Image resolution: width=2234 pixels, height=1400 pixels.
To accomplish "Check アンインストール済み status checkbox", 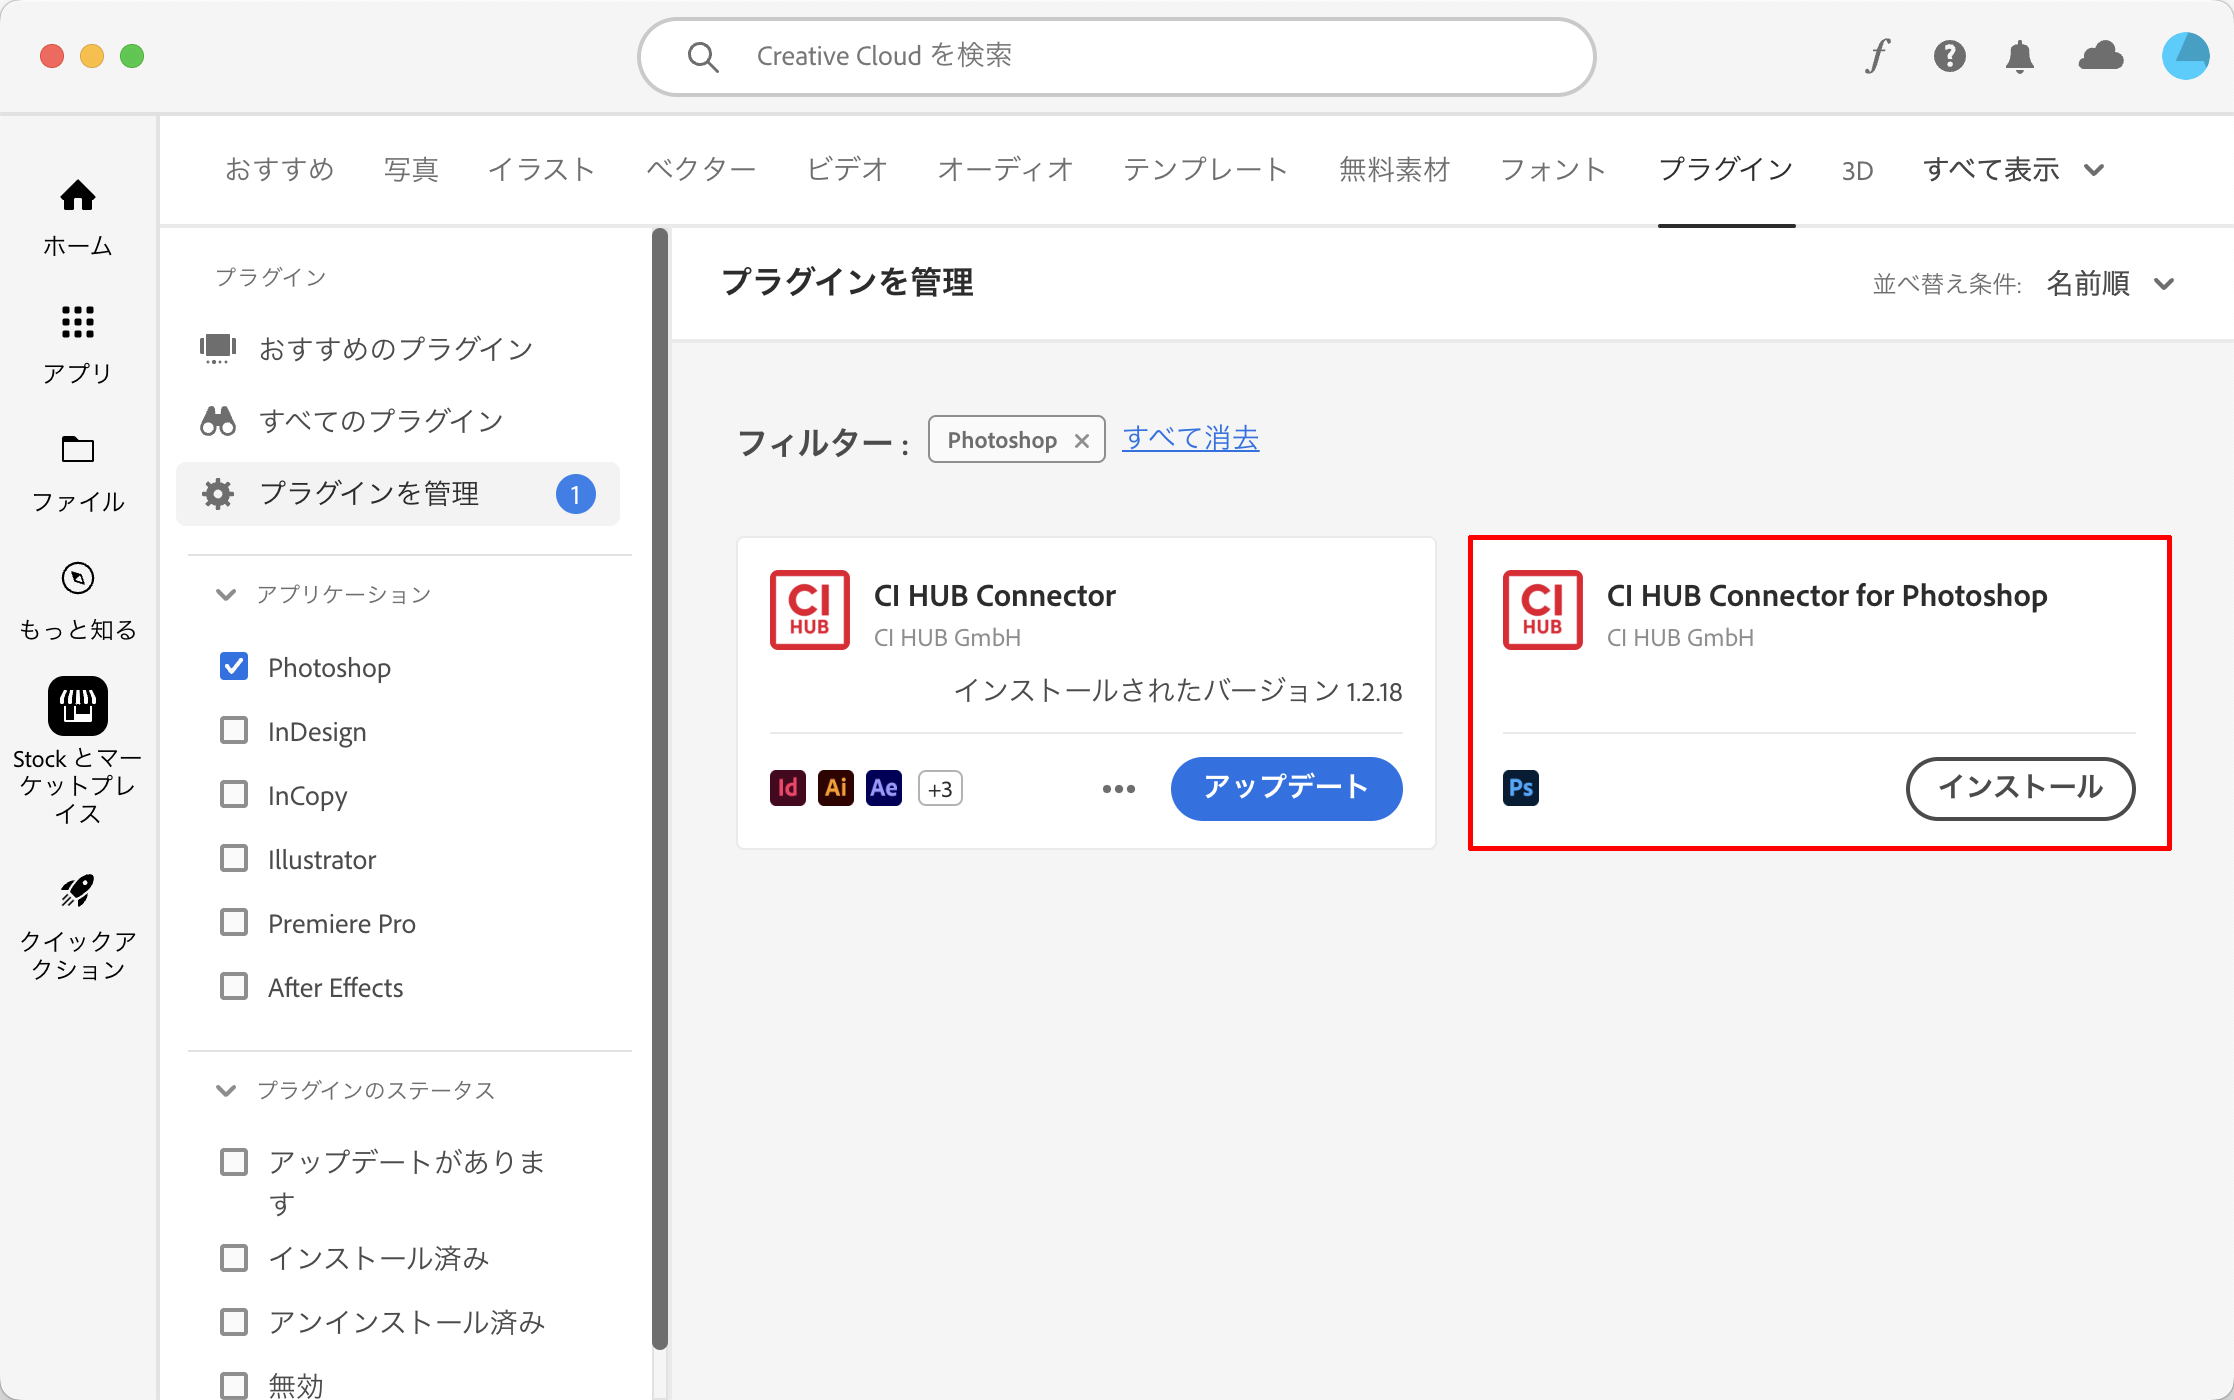I will click(234, 1322).
